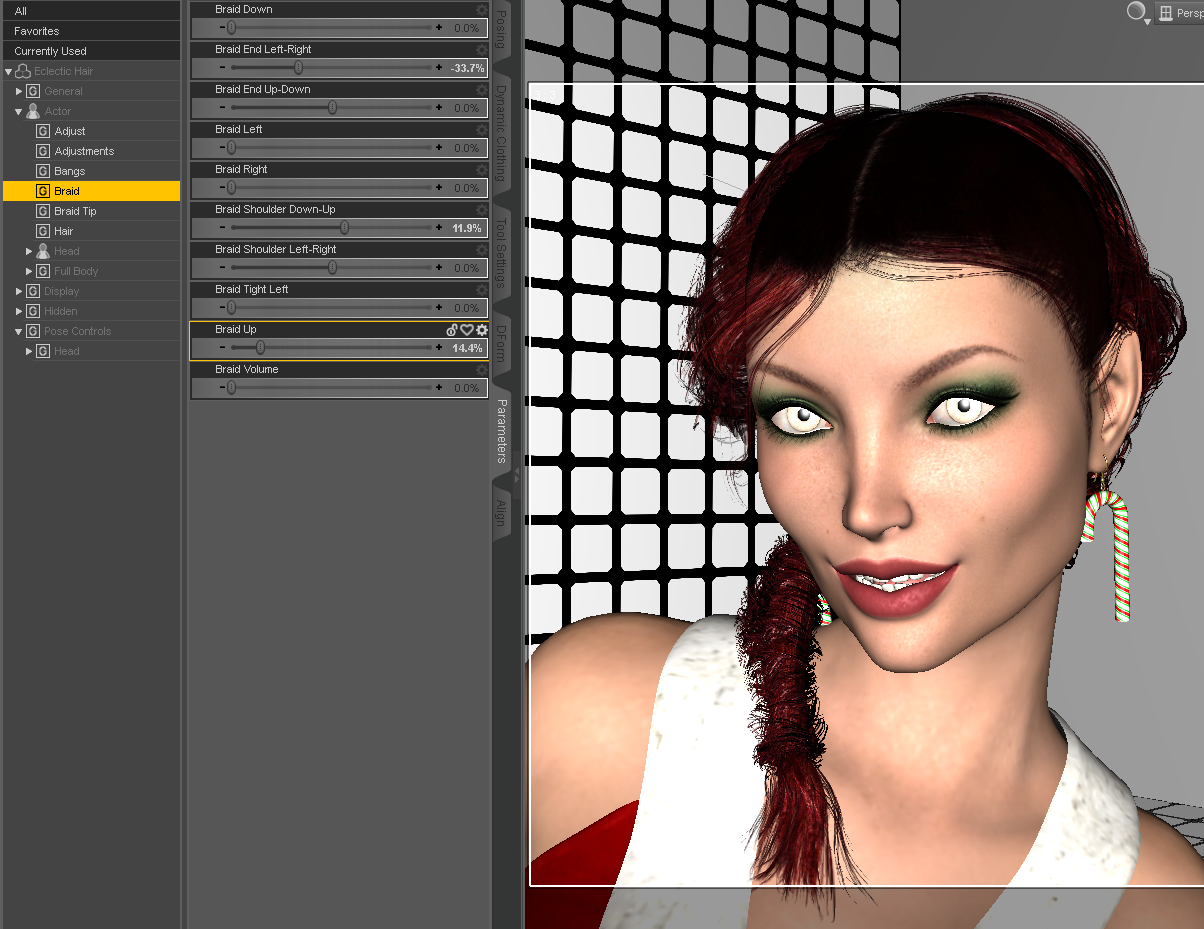Click the link icon on Braid Up
Screen dimensions: 1204x929
pos(452,329)
